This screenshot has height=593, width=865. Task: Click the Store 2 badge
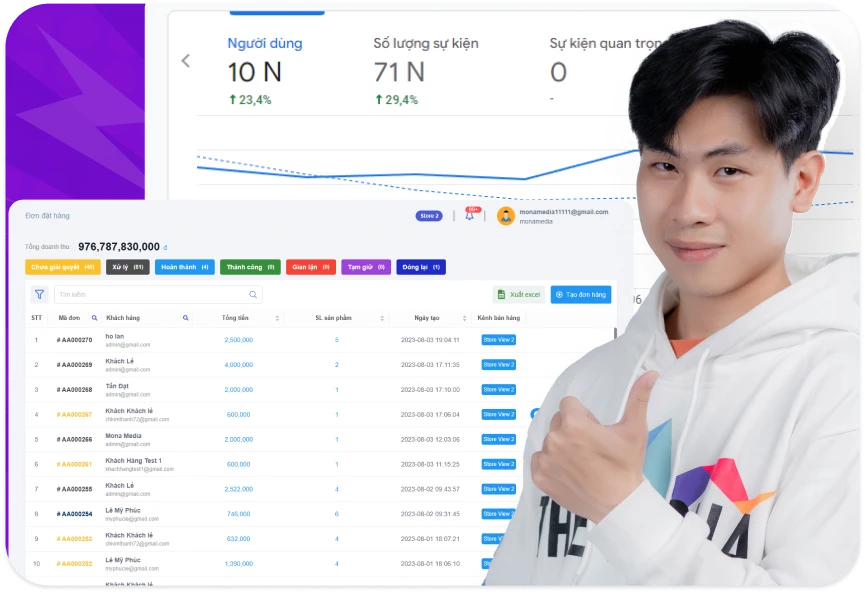coord(429,216)
